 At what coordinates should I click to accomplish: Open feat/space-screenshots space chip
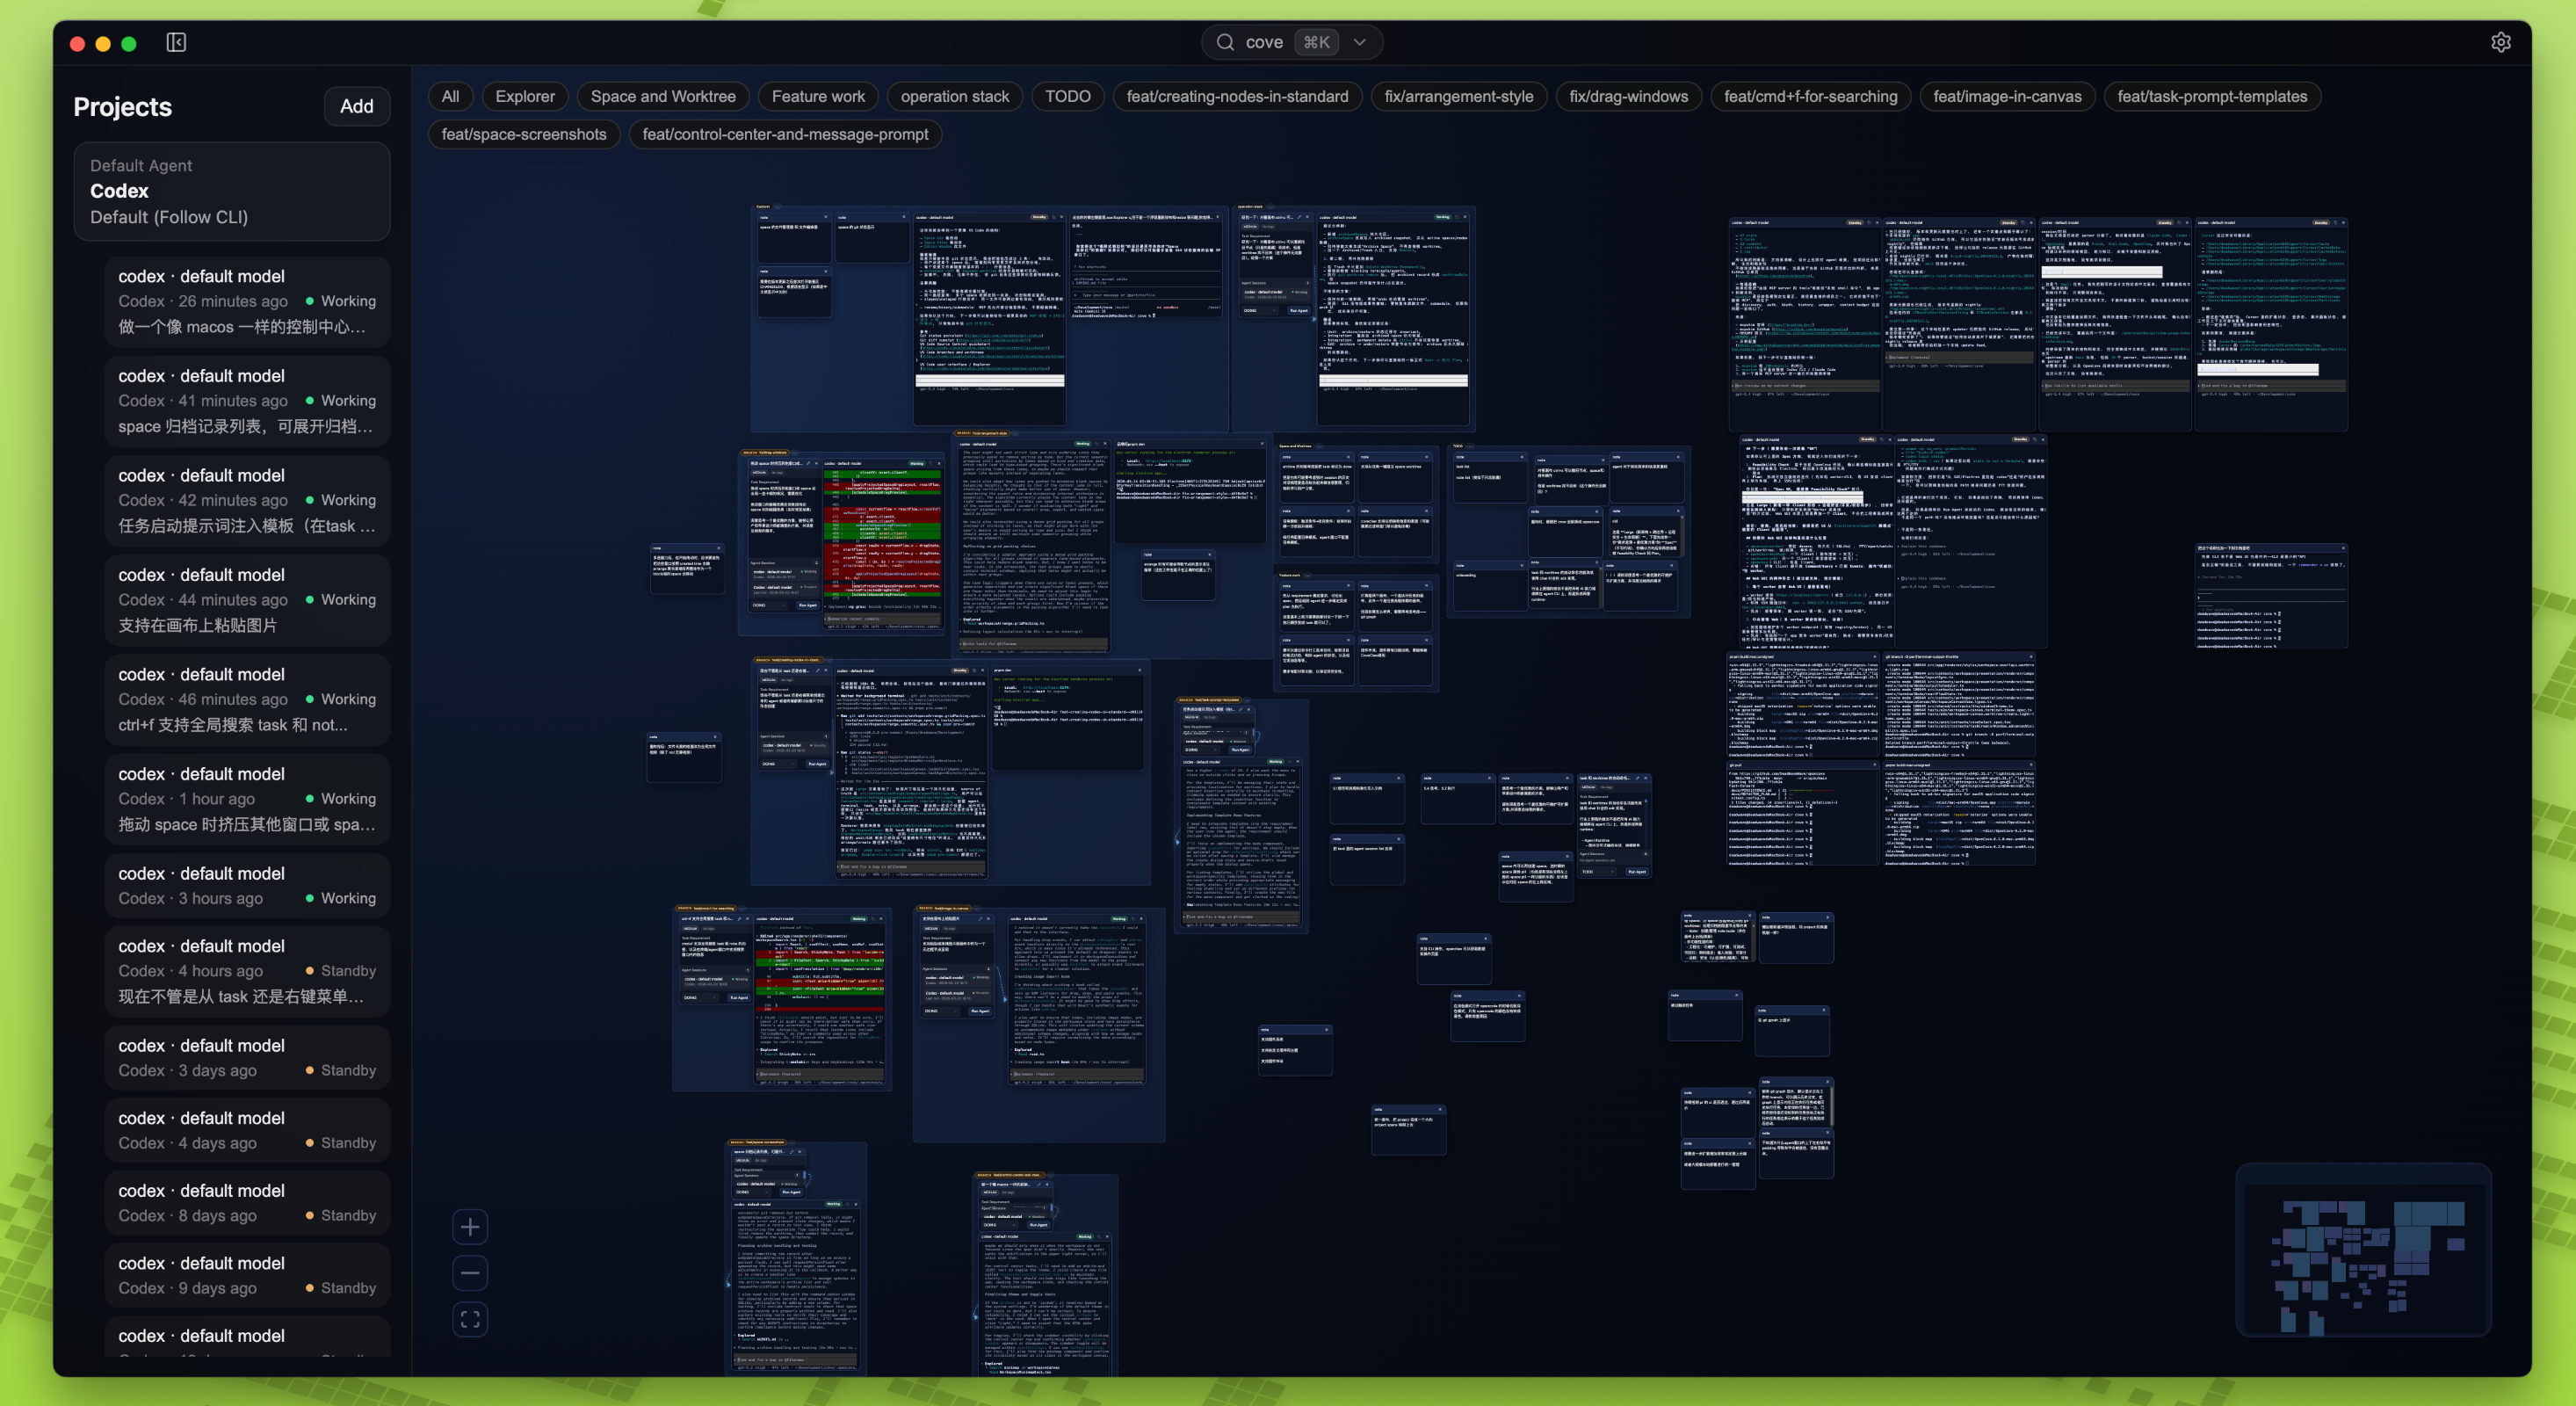pos(523,134)
